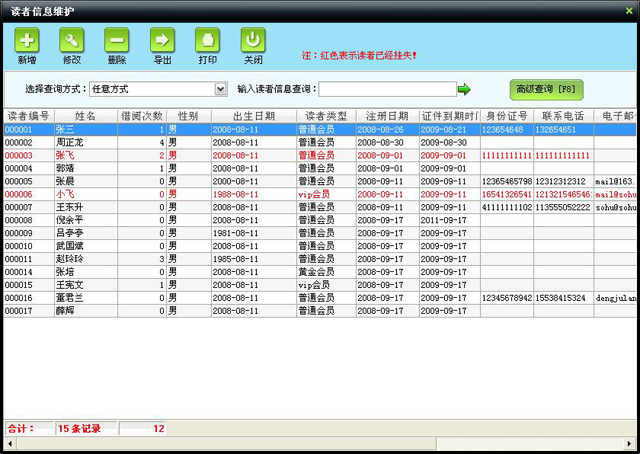Screen dimensions: 640x454
Task: Click the green search arrow icon
Action: tap(464, 90)
